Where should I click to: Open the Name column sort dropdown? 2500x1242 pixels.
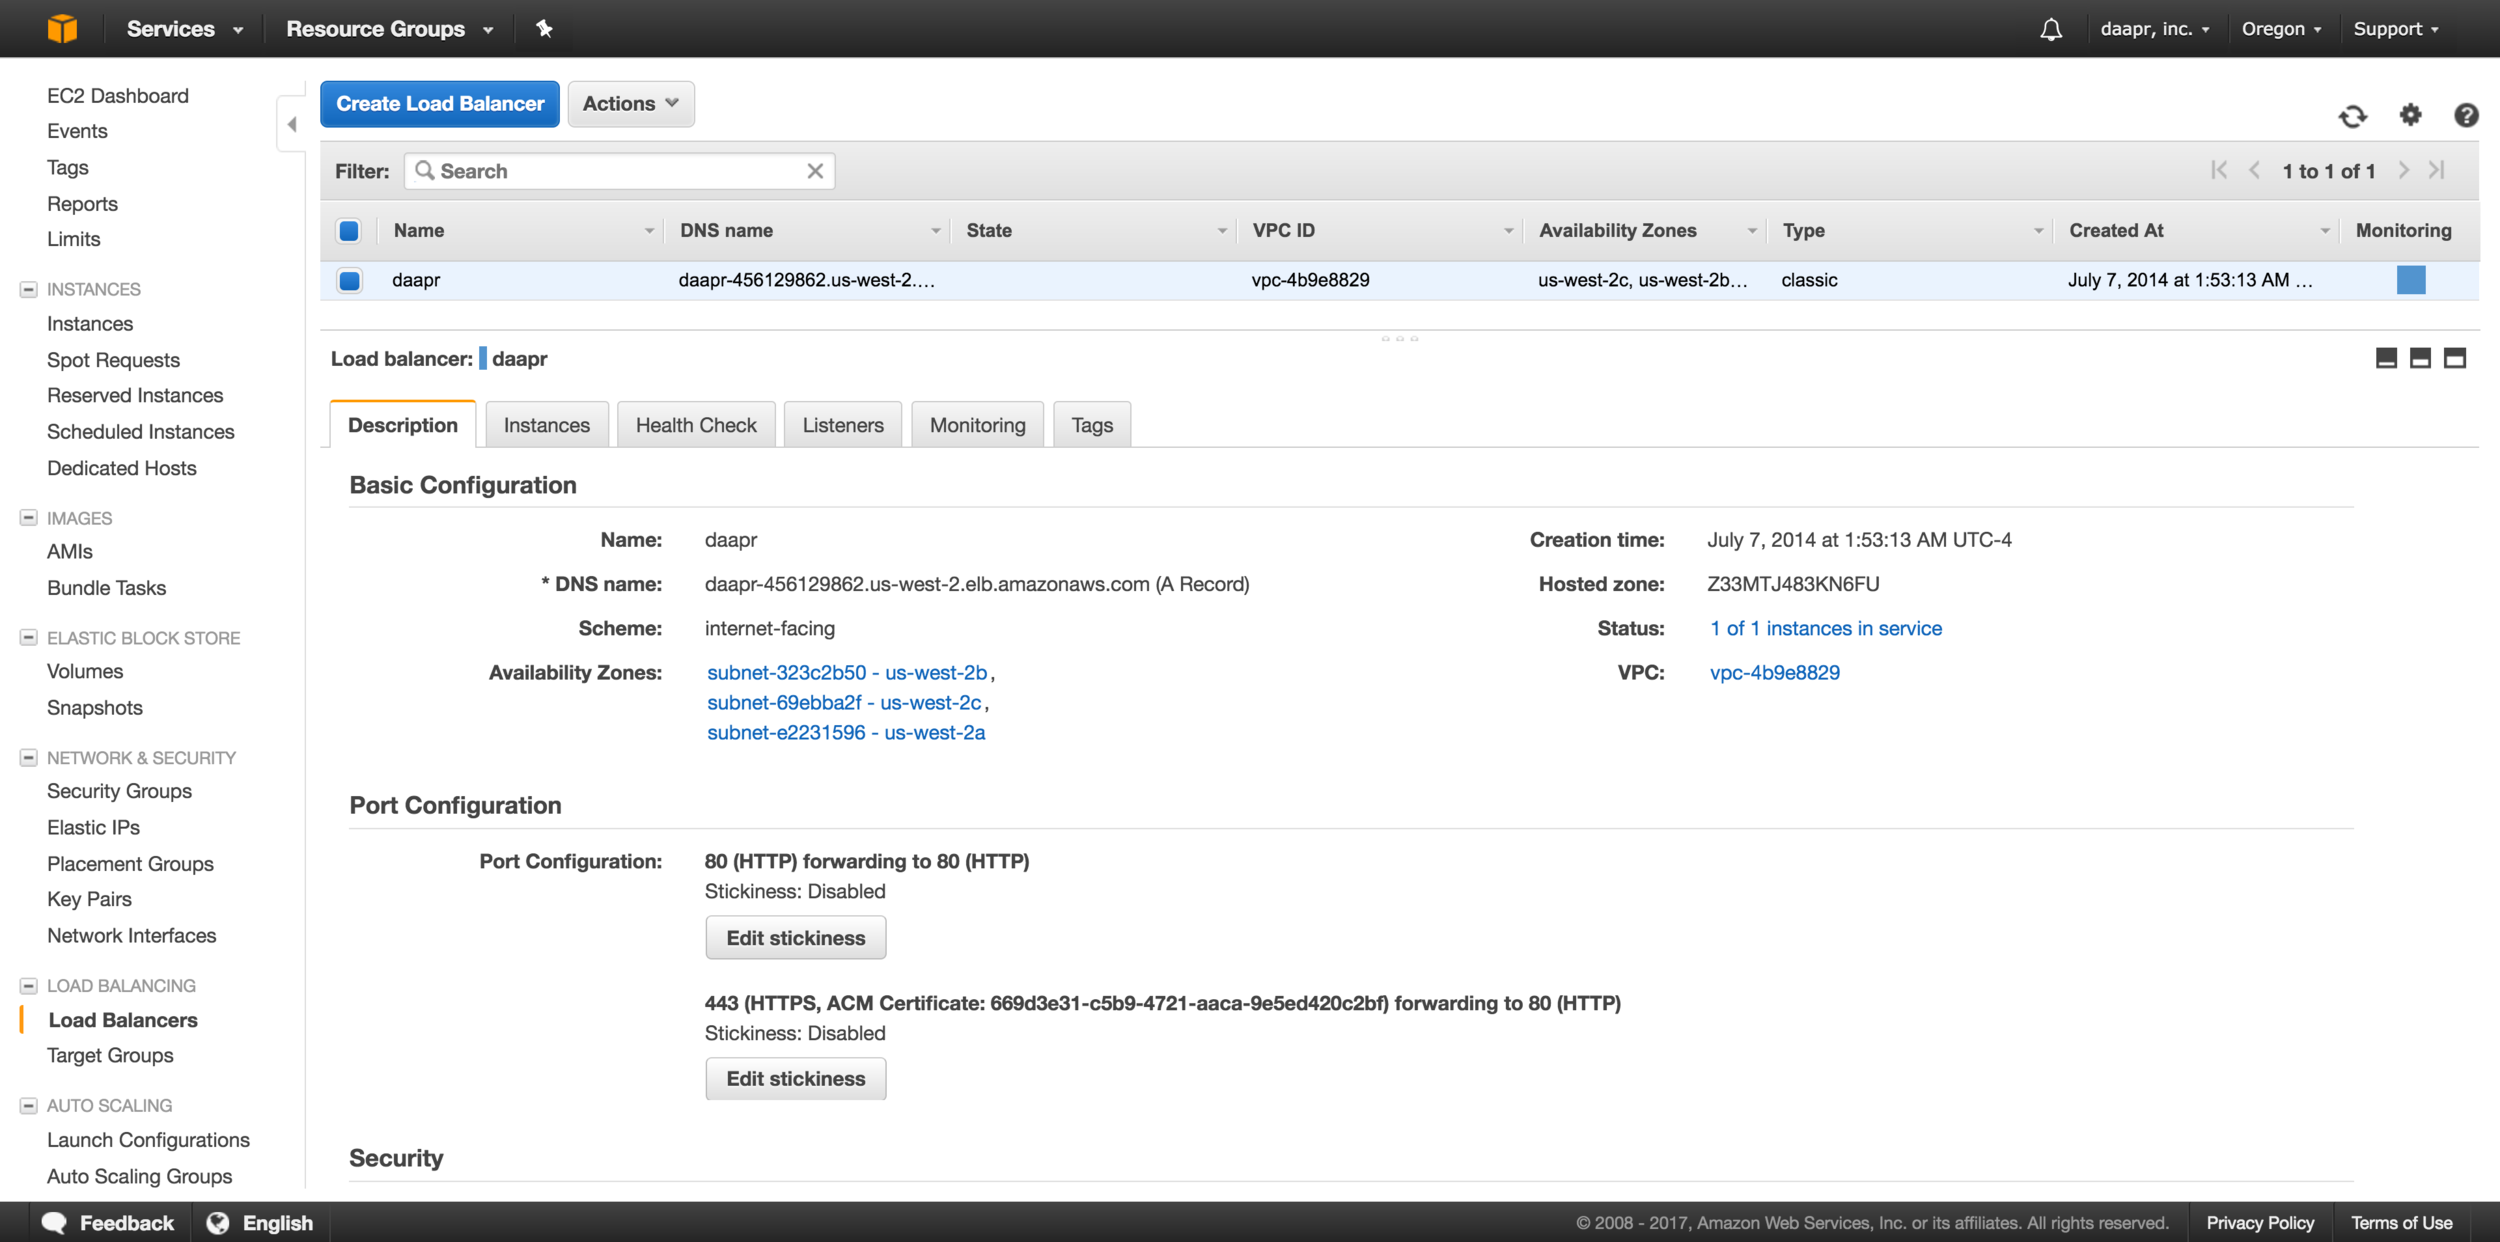[x=649, y=231]
